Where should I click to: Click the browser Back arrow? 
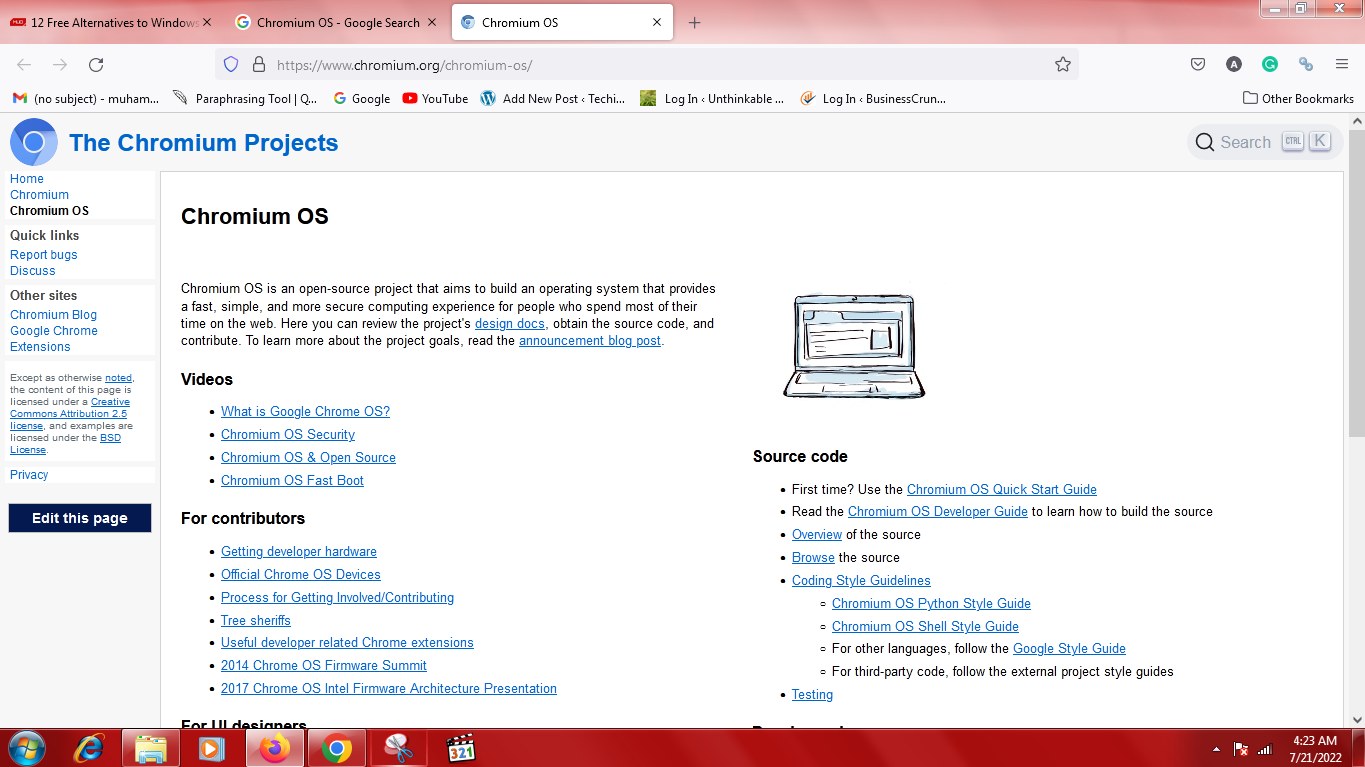click(x=24, y=64)
